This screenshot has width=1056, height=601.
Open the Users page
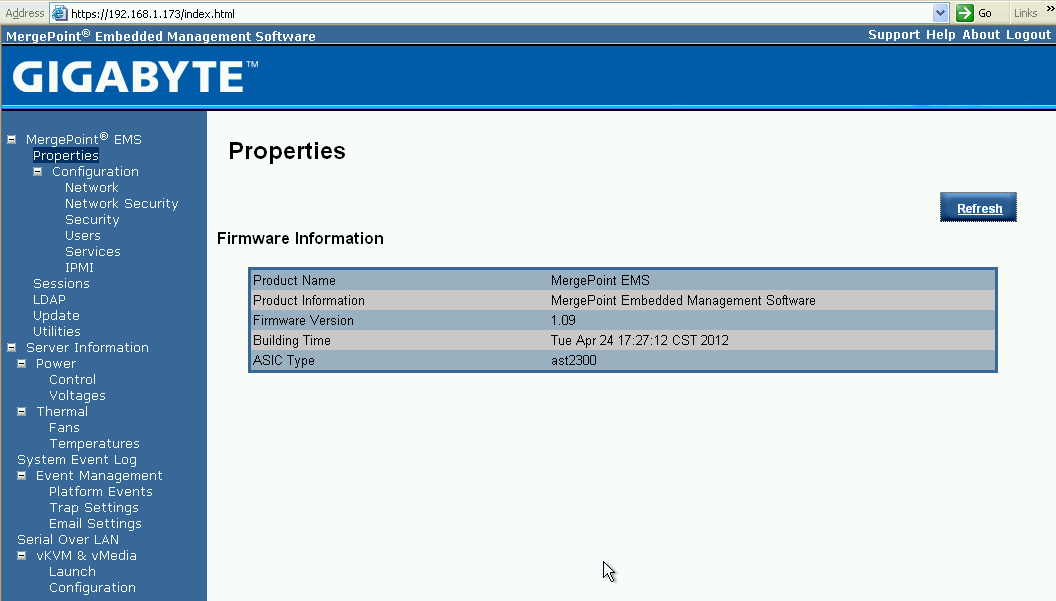tap(83, 236)
